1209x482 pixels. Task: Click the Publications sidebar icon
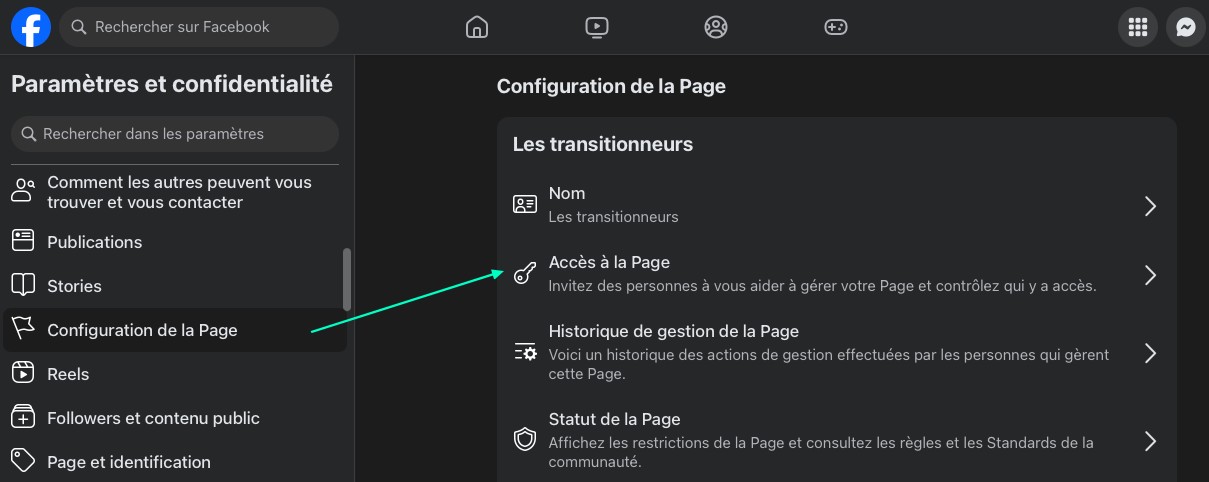pyautogui.click(x=23, y=240)
